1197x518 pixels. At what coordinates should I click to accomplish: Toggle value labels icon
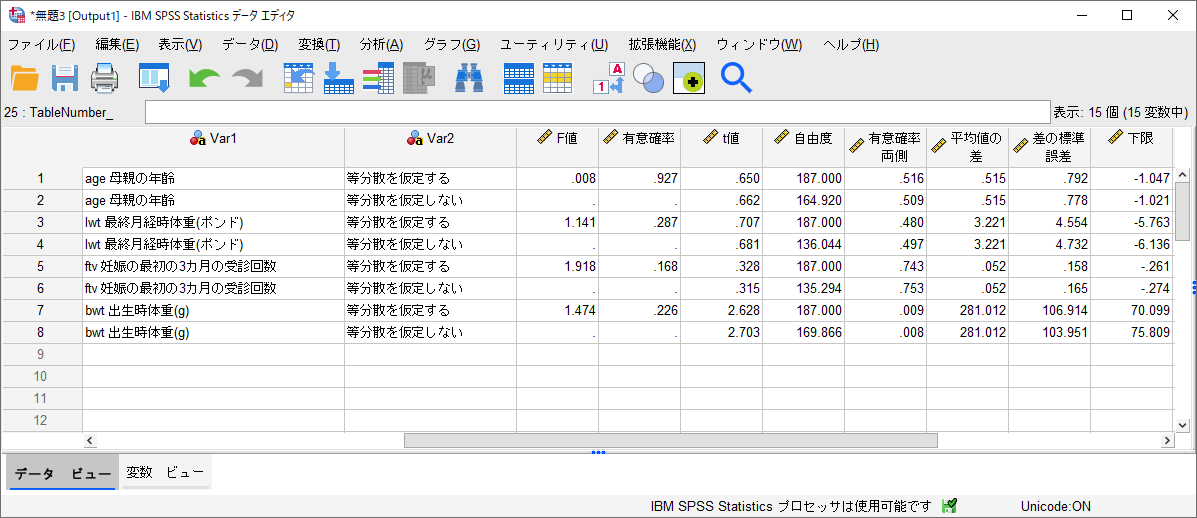[608, 78]
